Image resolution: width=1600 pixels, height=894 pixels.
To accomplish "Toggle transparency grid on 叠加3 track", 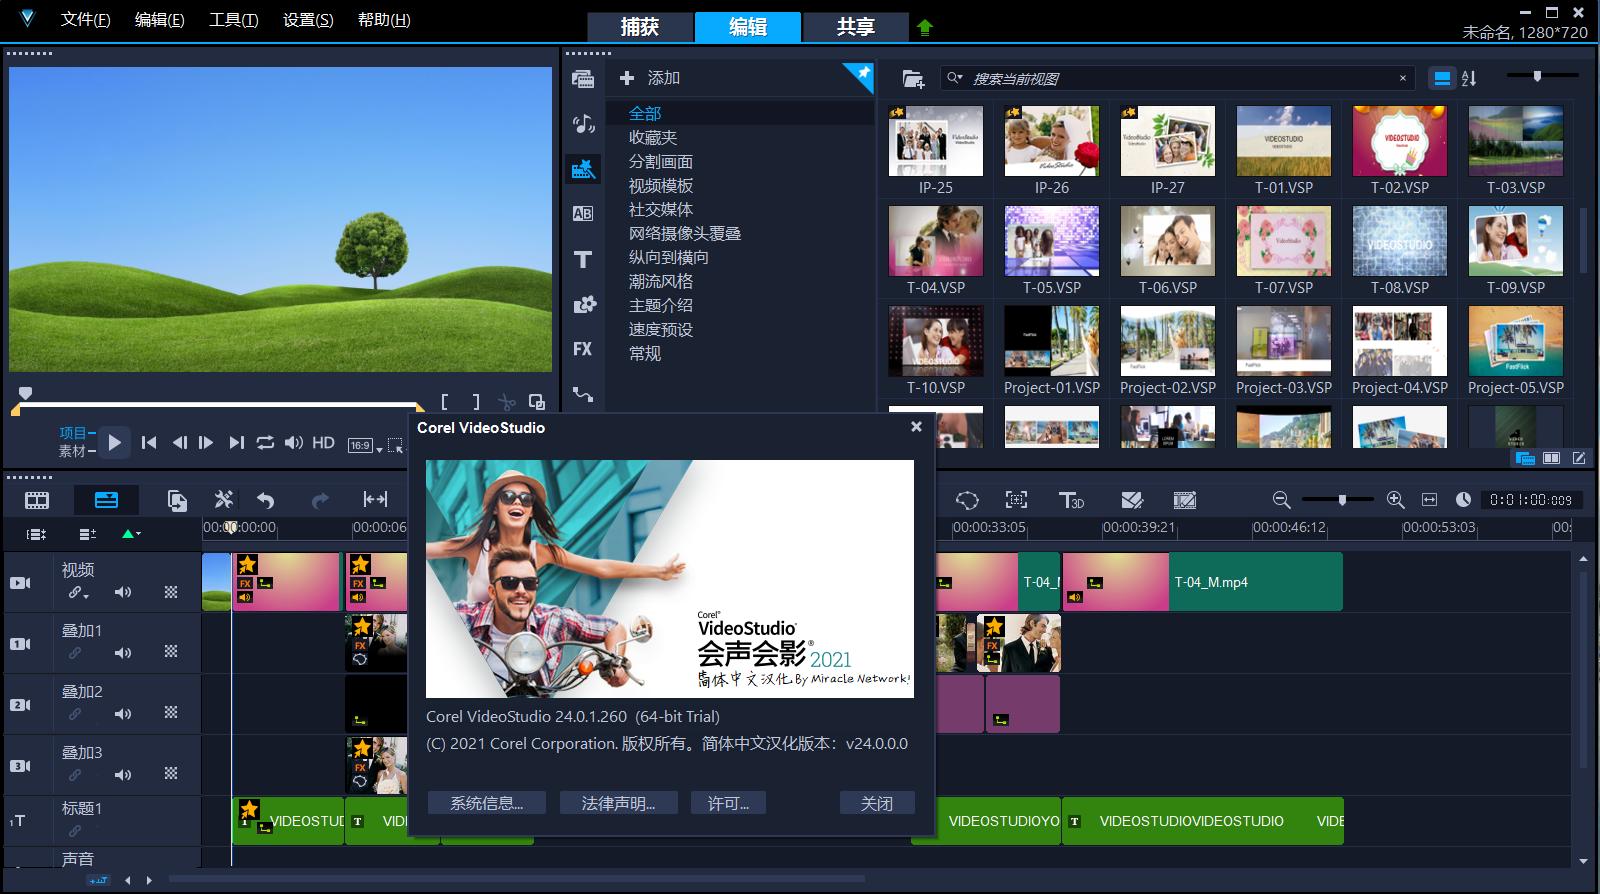I will pyautogui.click(x=171, y=773).
